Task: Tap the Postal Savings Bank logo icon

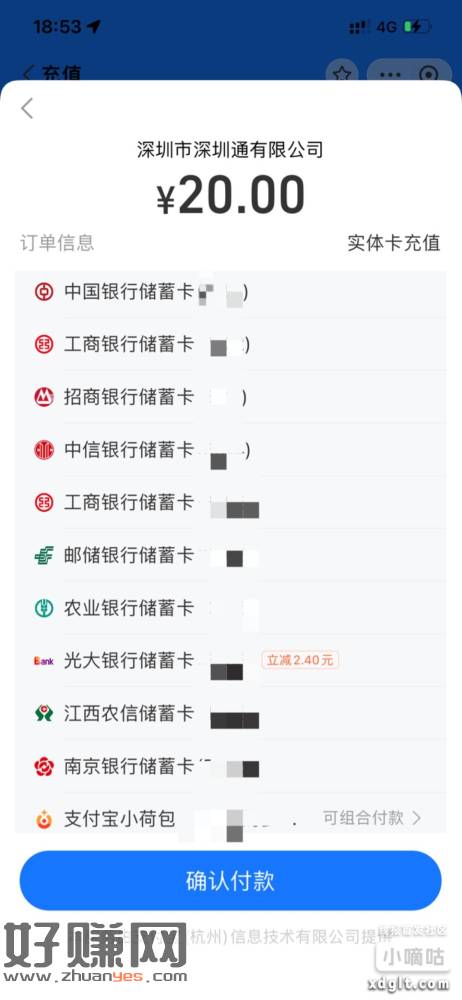Action: [x=44, y=555]
